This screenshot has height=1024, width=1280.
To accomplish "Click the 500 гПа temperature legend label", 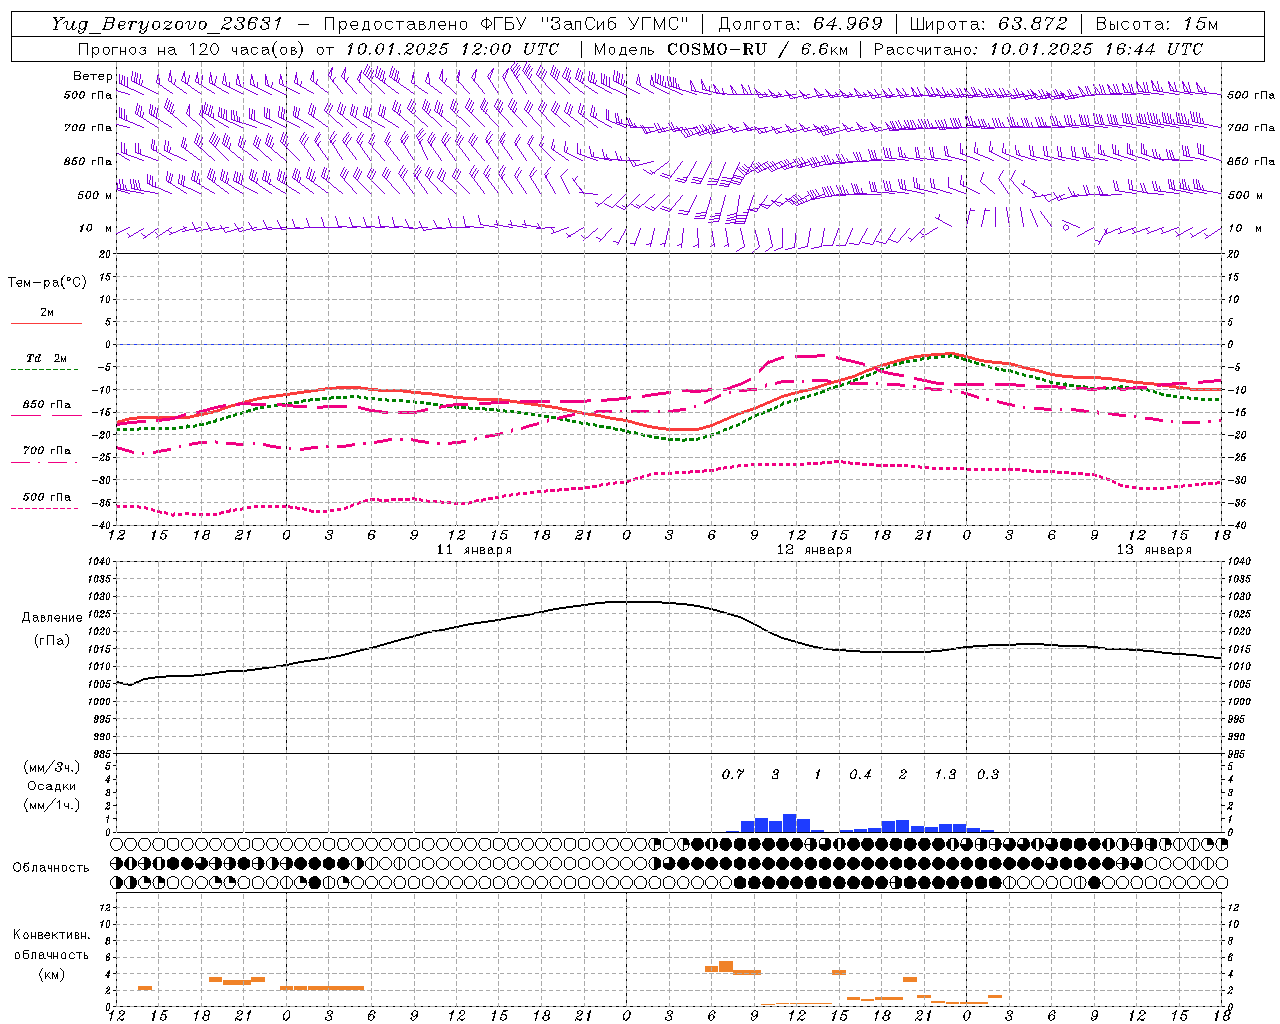I will (x=47, y=497).
